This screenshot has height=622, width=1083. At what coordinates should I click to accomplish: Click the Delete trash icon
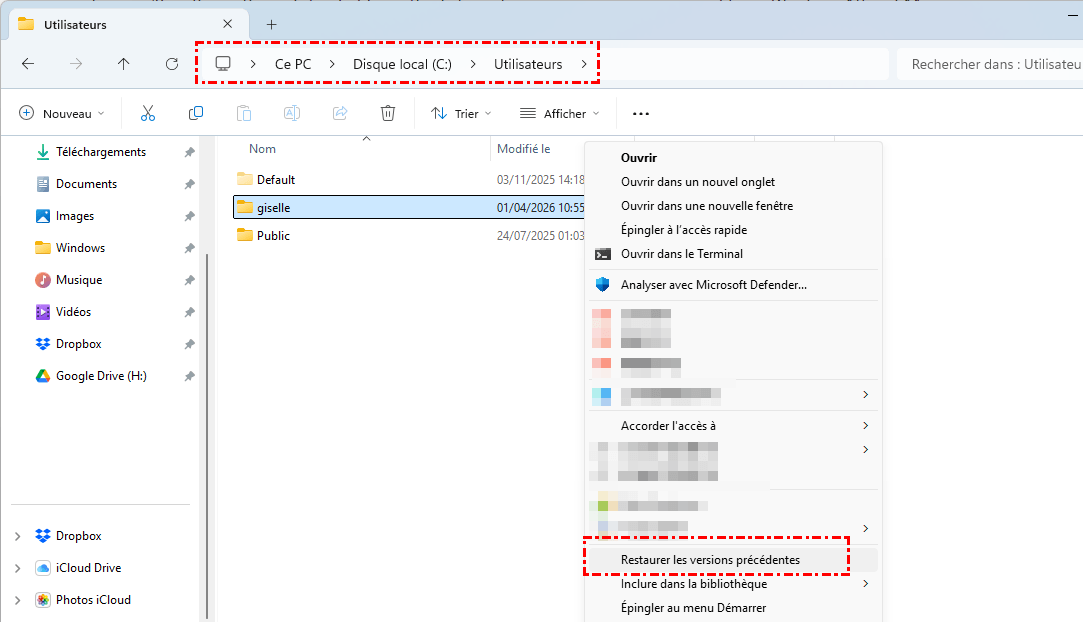pos(388,113)
